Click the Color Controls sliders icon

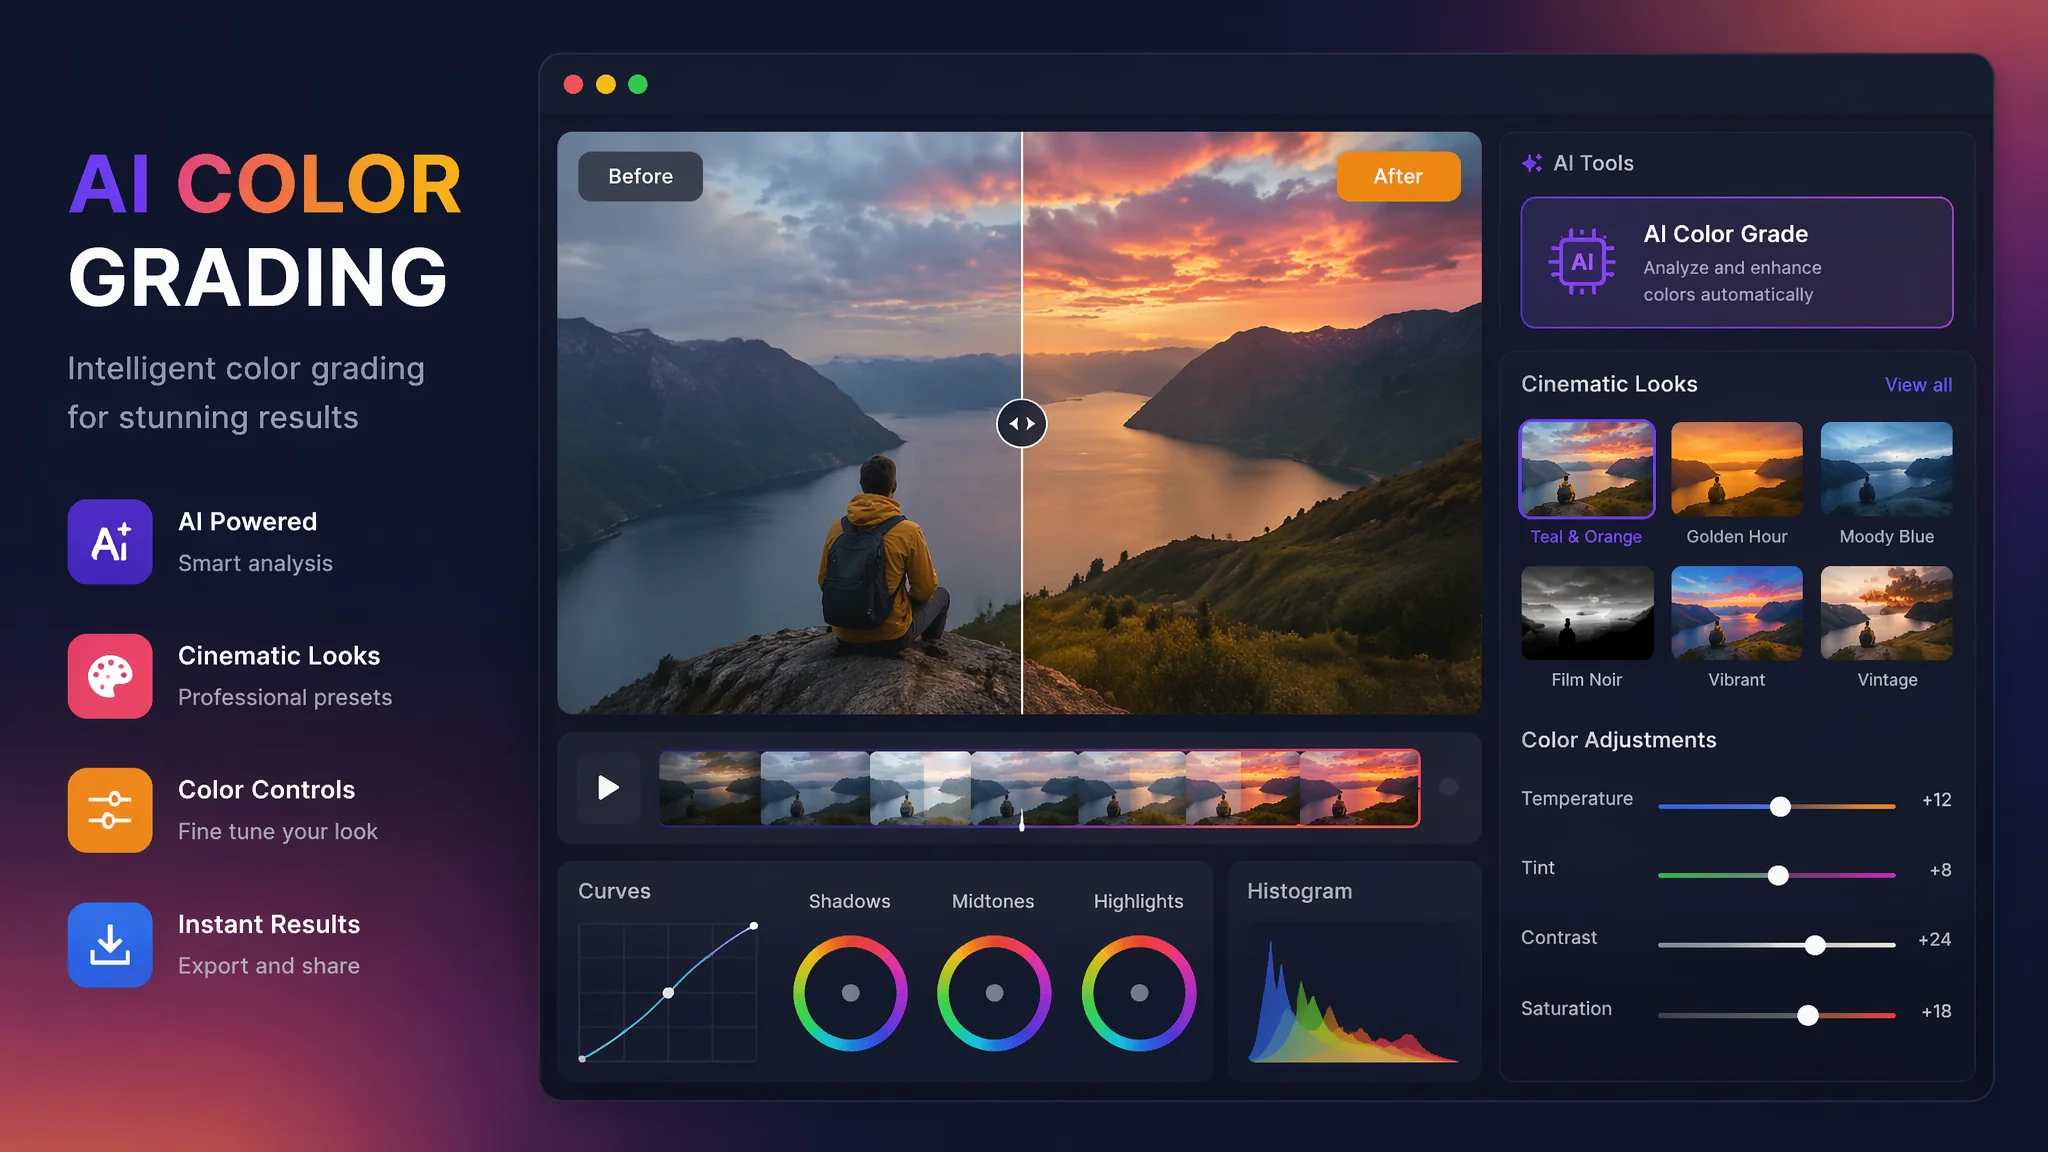pos(110,810)
